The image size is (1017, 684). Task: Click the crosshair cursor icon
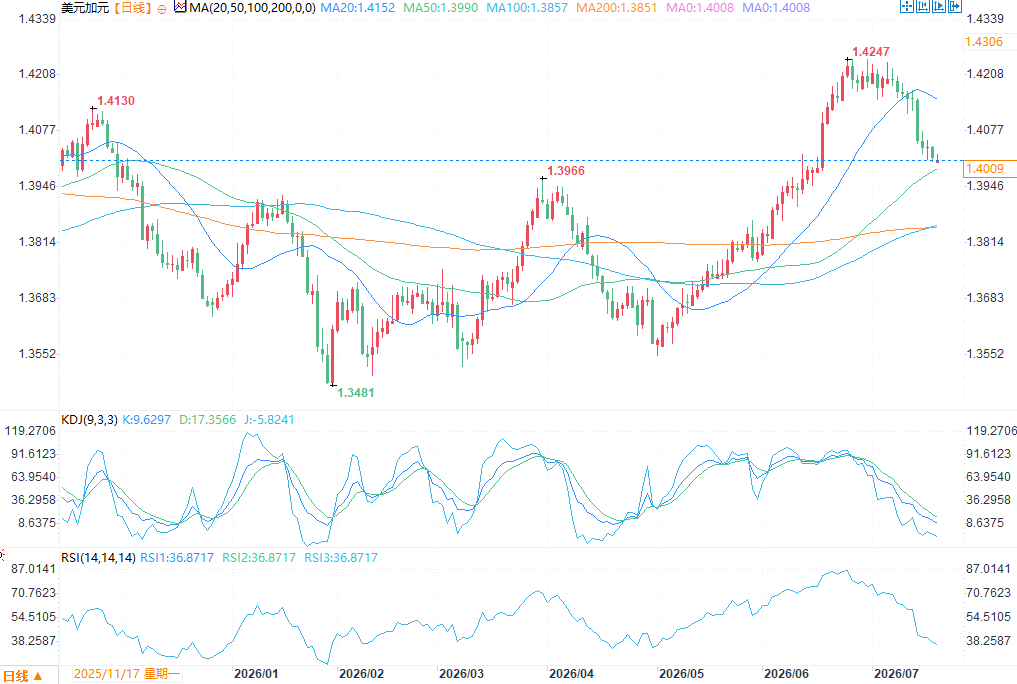[x=907, y=6]
